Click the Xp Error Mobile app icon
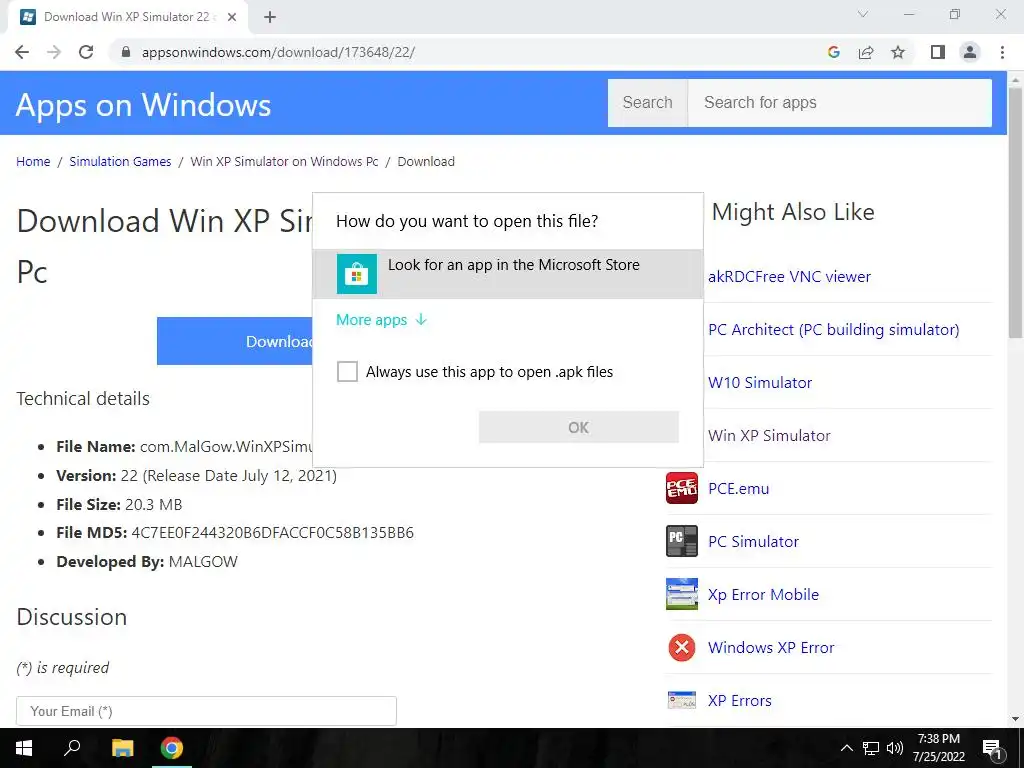Image resolution: width=1024 pixels, height=768 pixels. (x=682, y=594)
